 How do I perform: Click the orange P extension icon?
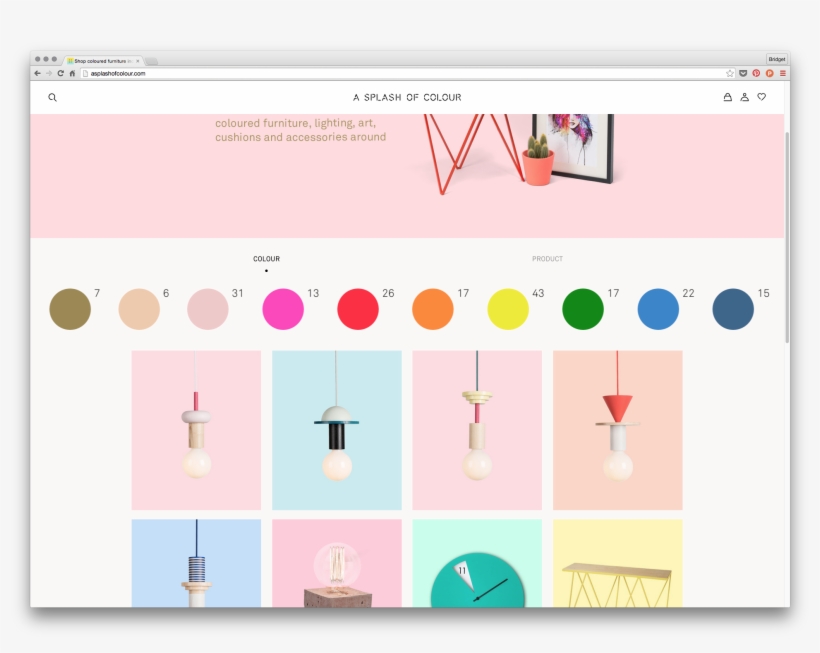tap(770, 73)
